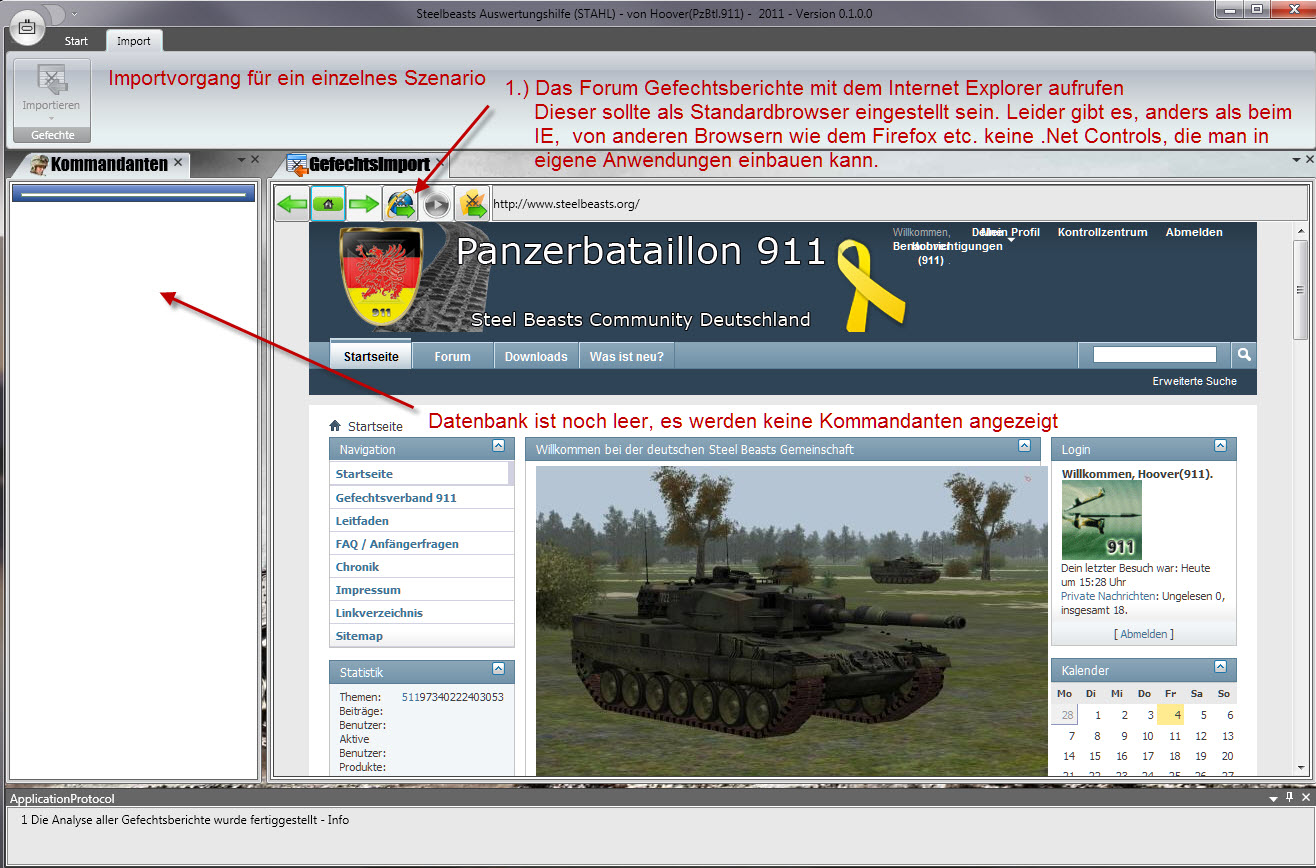This screenshot has width=1316, height=868.
Task: Open the Startseite tab on the forum
Action: 371,356
